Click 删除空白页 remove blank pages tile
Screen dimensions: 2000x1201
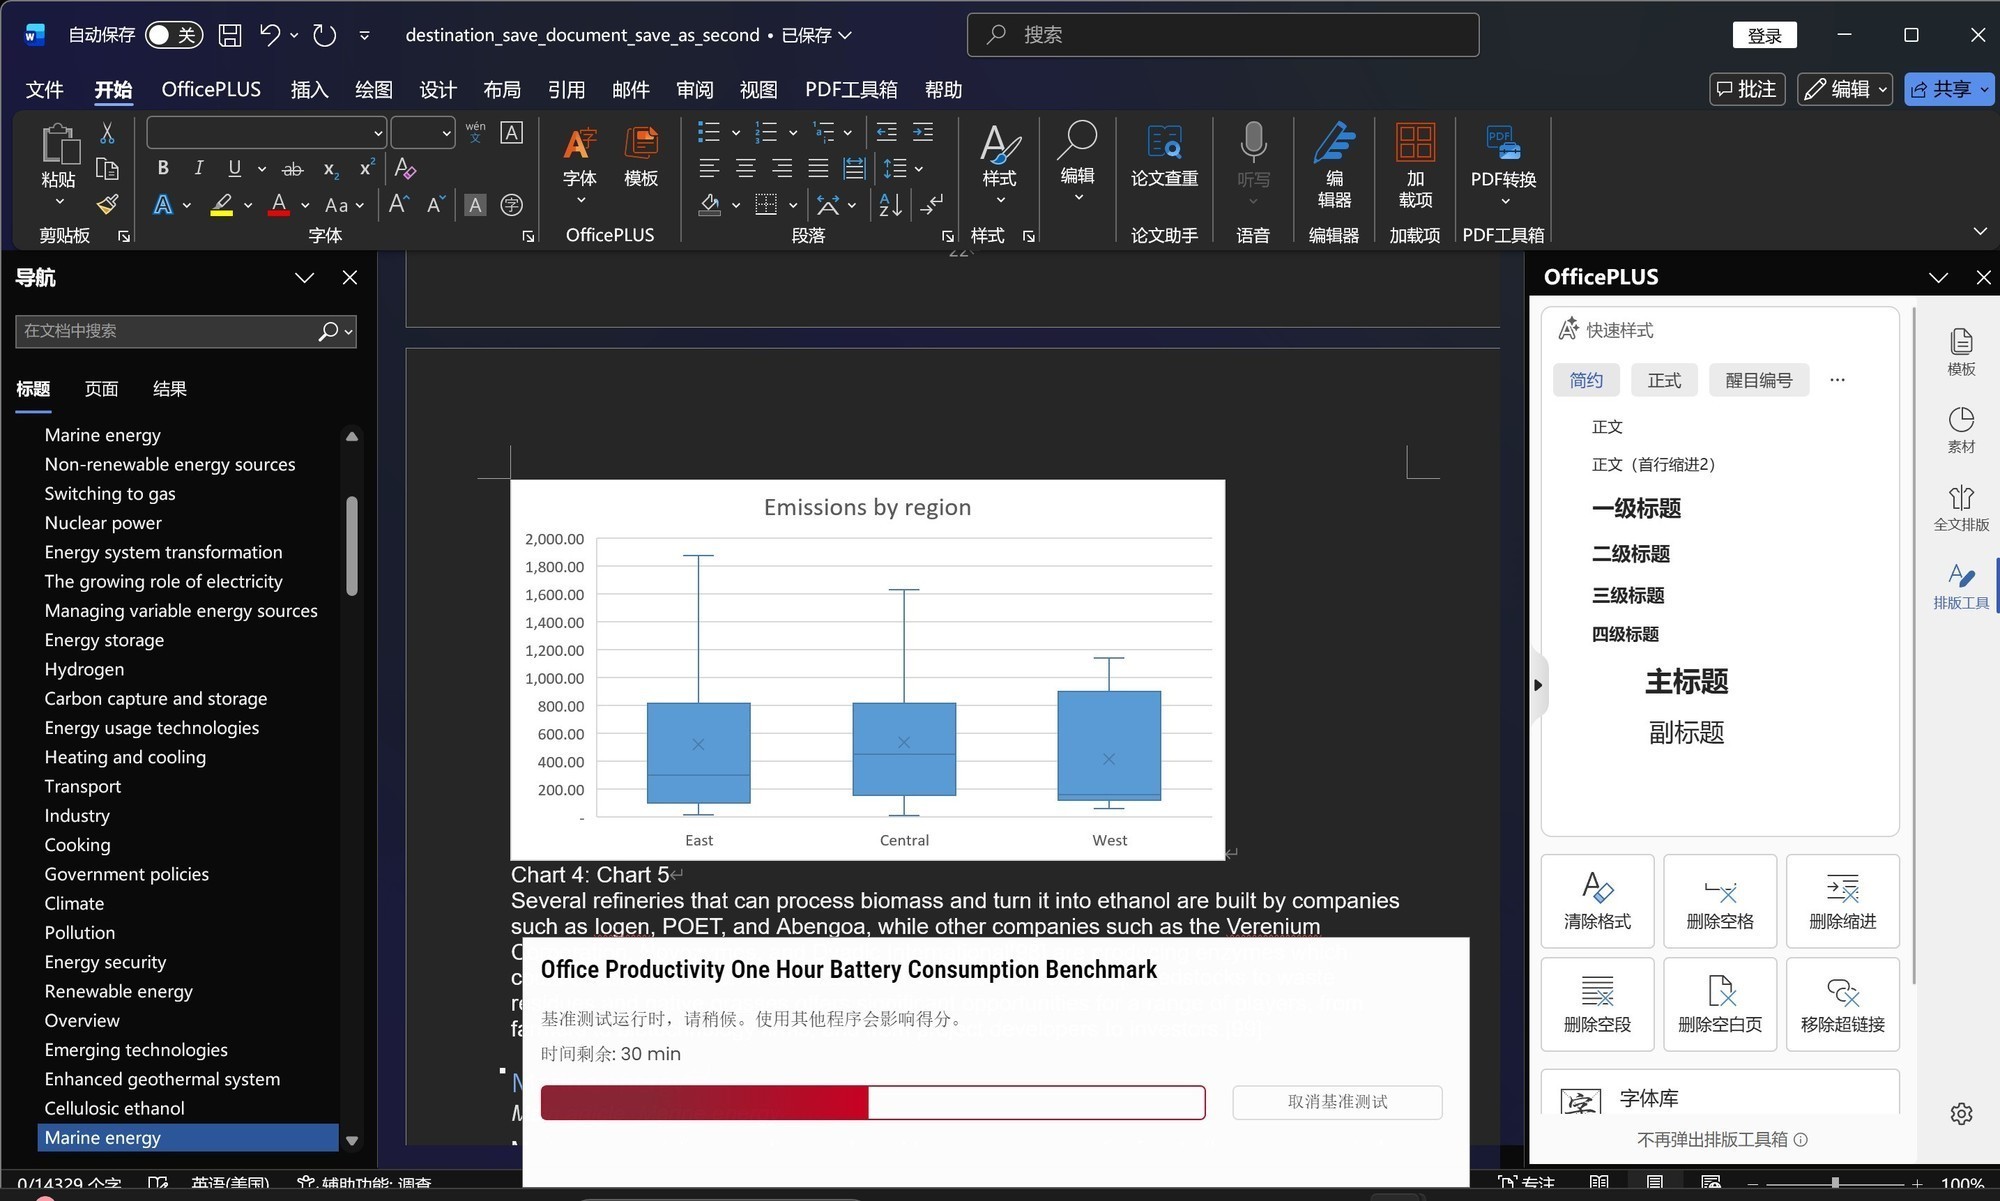coord(1719,1003)
